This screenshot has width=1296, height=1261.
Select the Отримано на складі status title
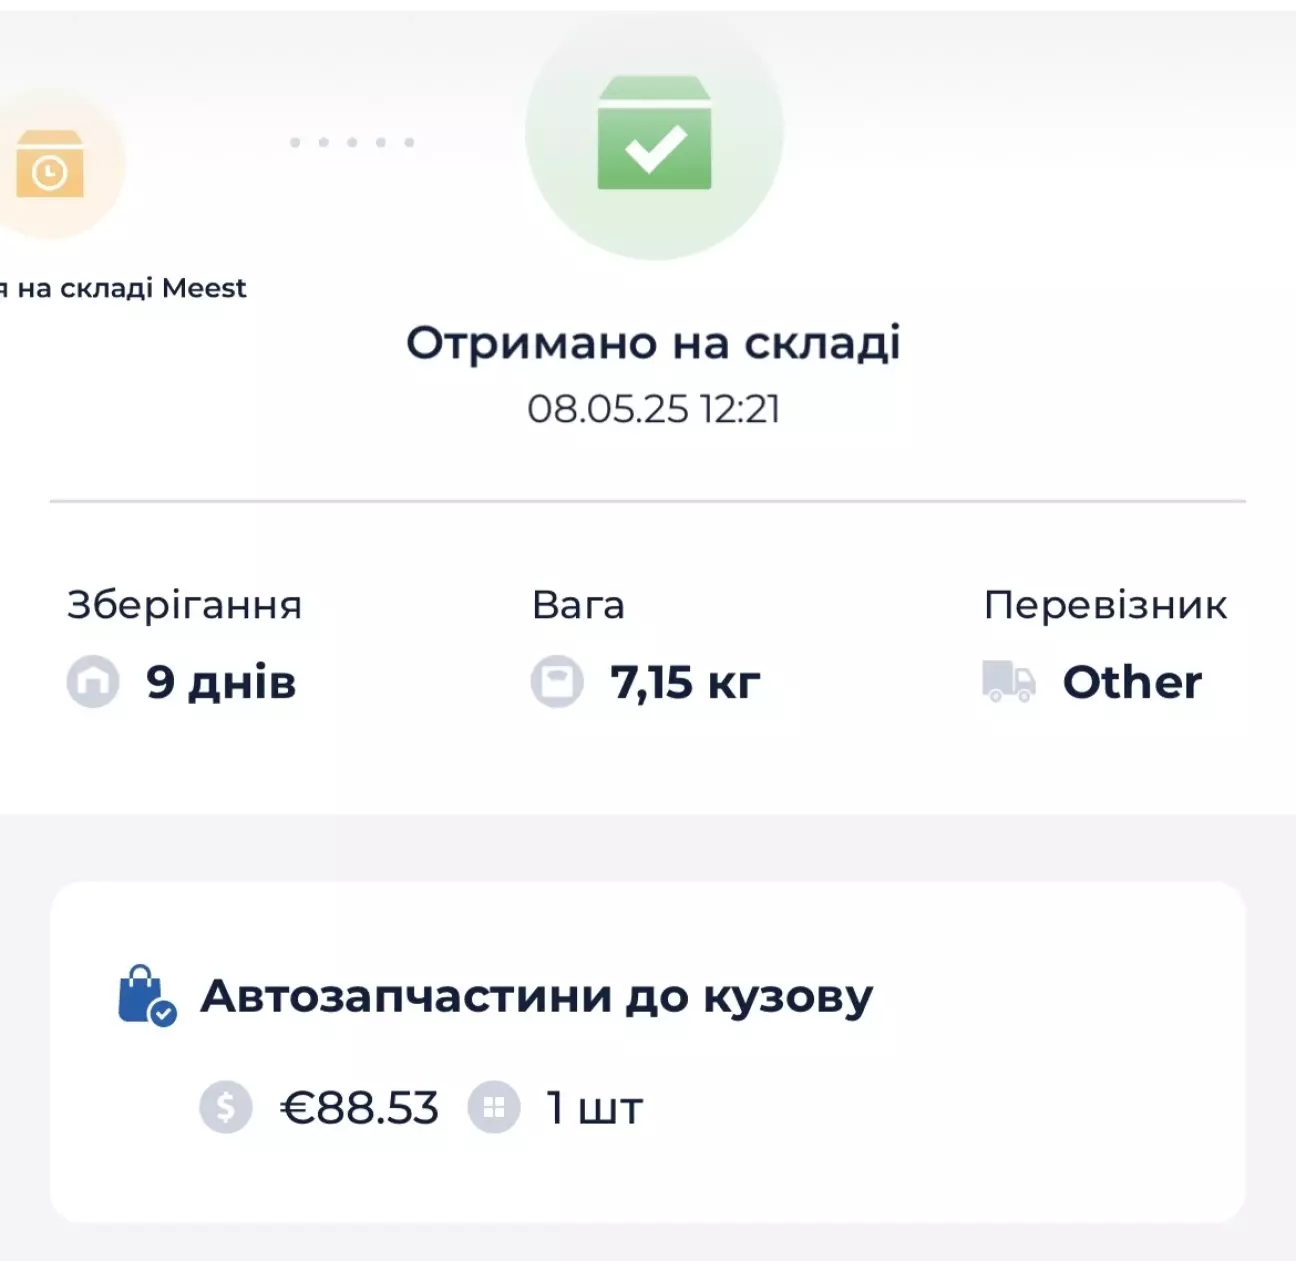[x=653, y=343]
